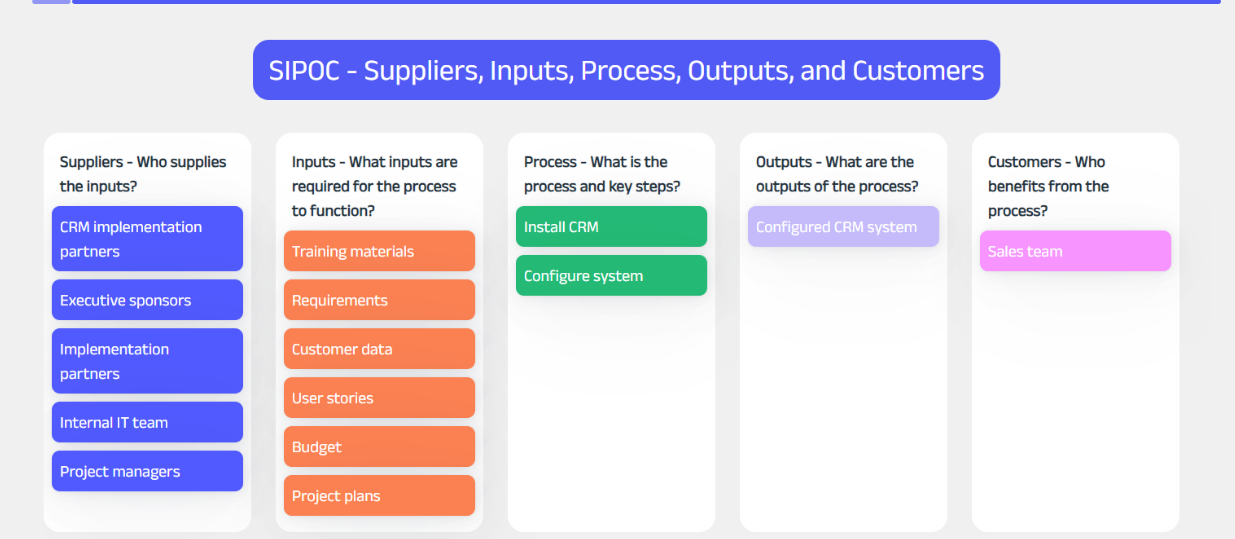1235x539 pixels.
Task: Select the Training materials input card
Action: 379,251
